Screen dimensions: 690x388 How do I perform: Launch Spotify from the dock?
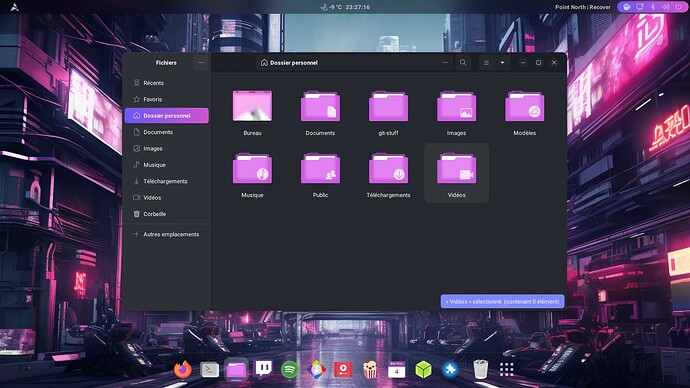[290, 370]
